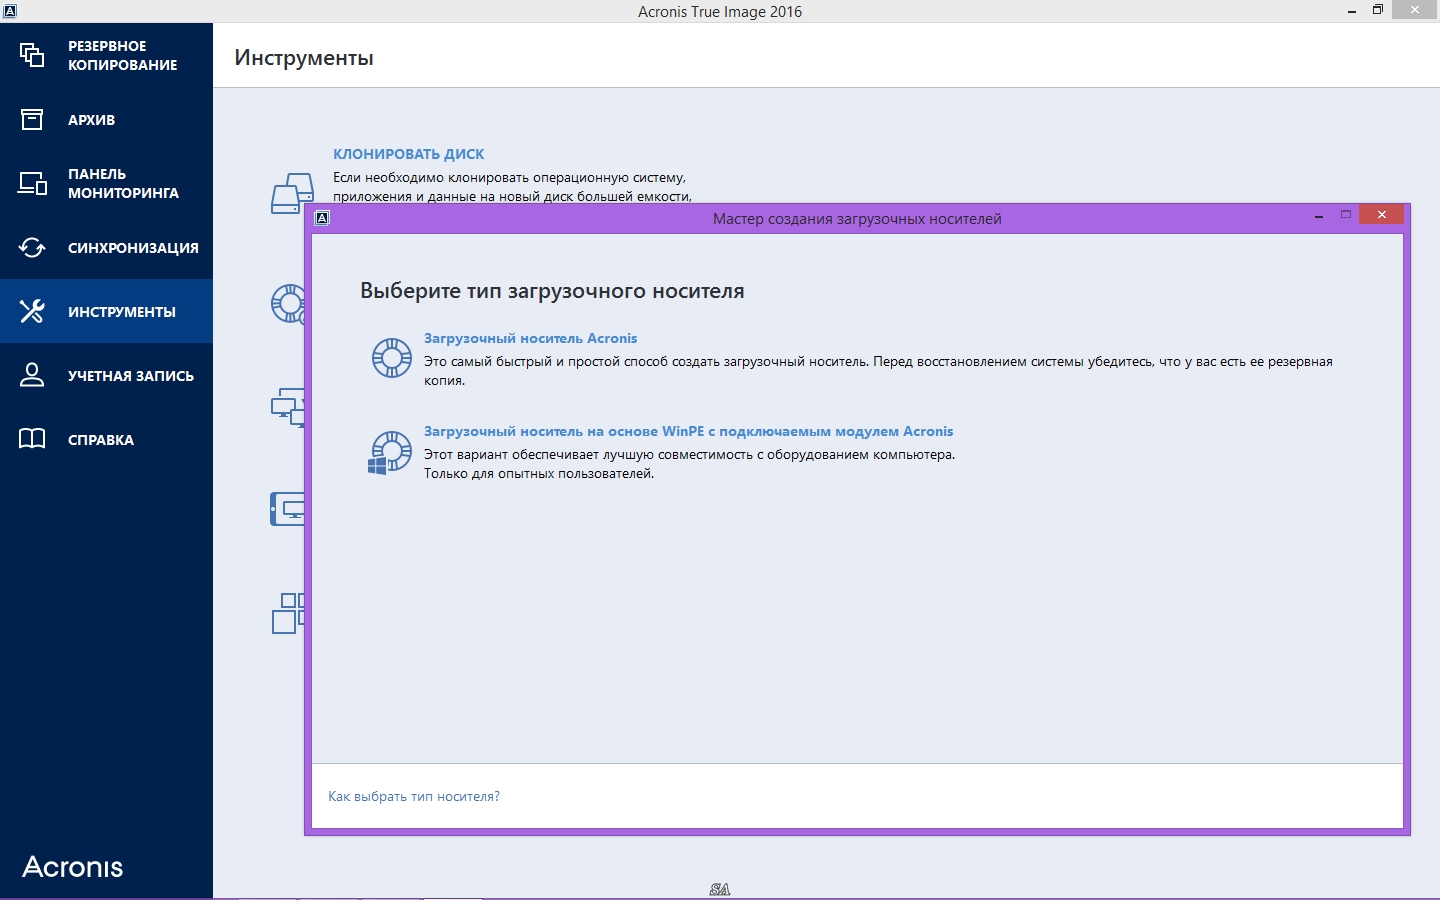Open КЛОНИРОВАТЬ ДИСК tool link

pos(408,154)
